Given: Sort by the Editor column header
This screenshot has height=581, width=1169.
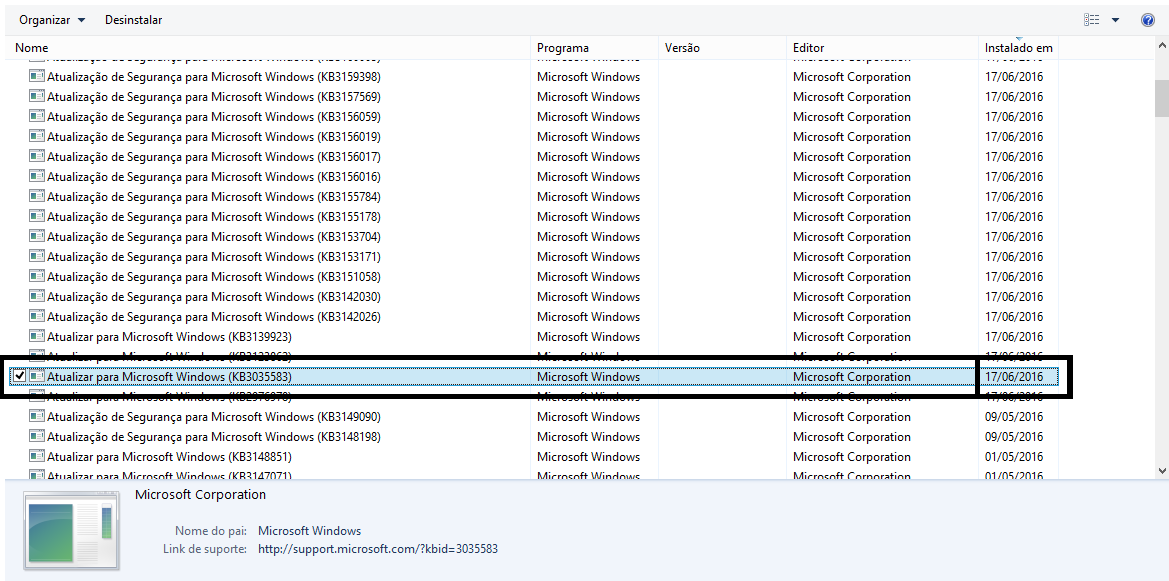Looking at the screenshot, I should 882,48.
